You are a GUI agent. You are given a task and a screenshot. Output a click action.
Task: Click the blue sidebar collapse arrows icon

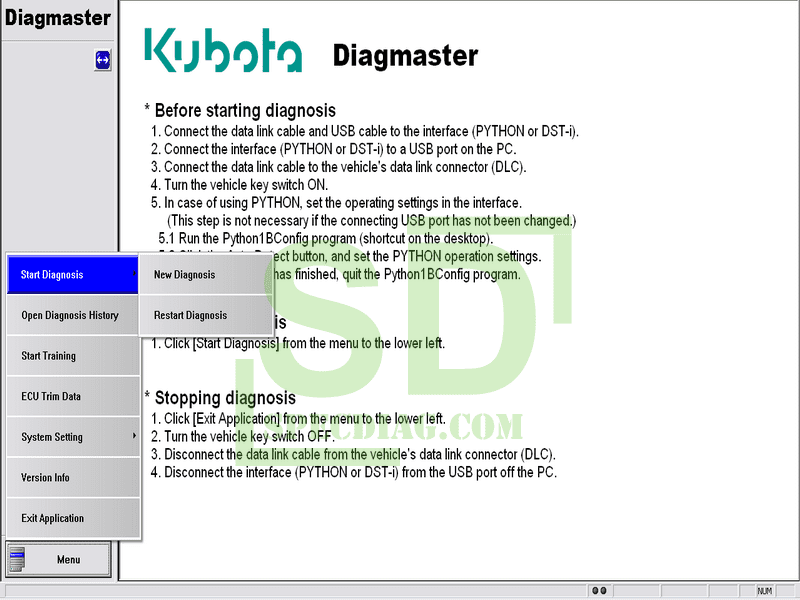[x=103, y=60]
